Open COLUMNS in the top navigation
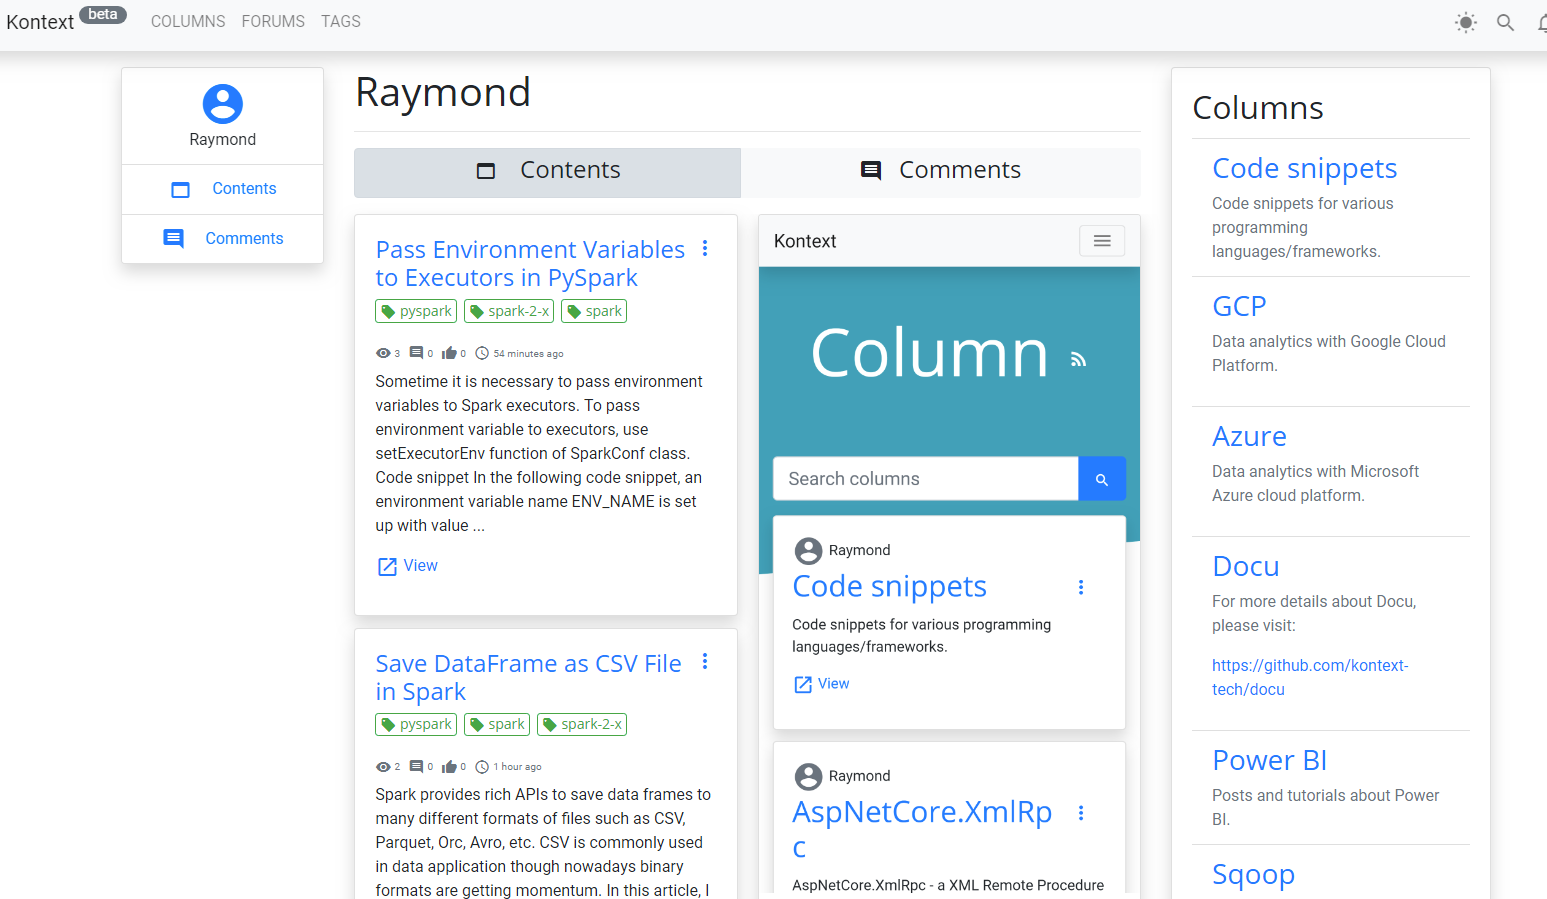This screenshot has height=899, width=1547. pos(188,21)
